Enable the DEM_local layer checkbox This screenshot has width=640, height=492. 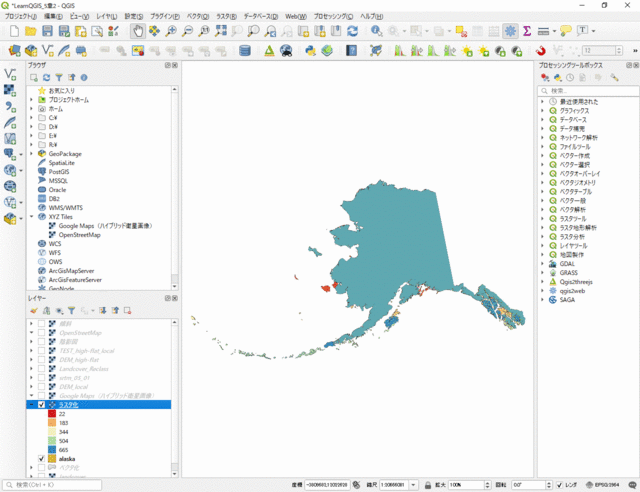point(42,387)
